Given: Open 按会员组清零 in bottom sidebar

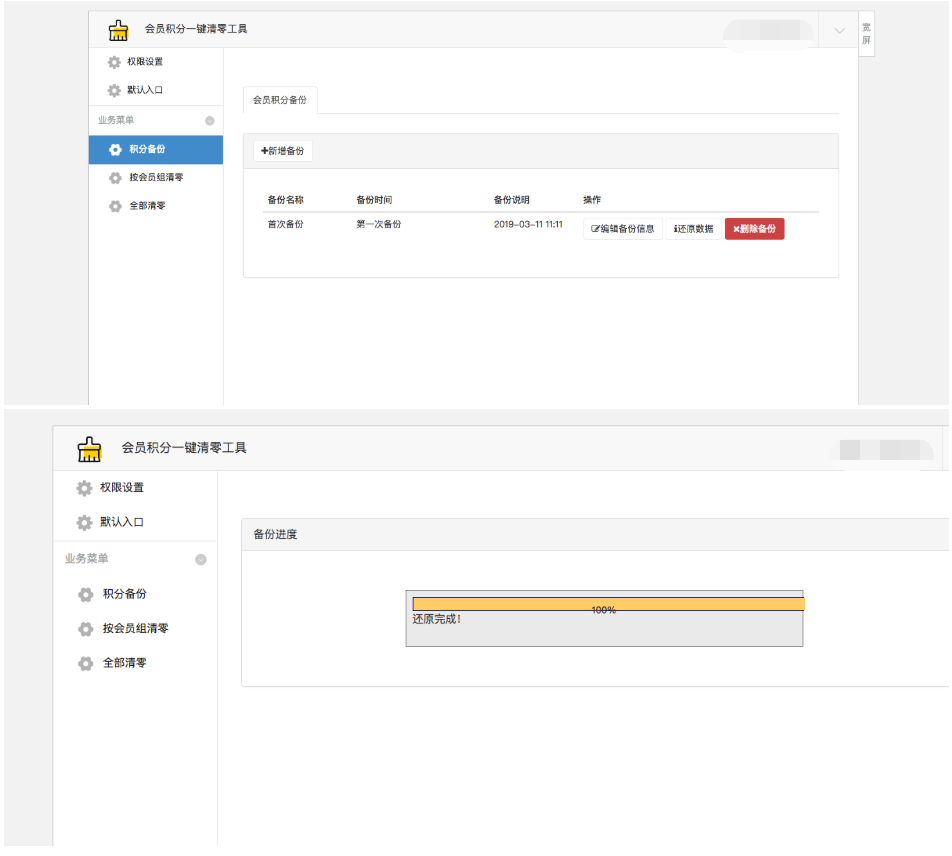Looking at the screenshot, I should [135, 628].
